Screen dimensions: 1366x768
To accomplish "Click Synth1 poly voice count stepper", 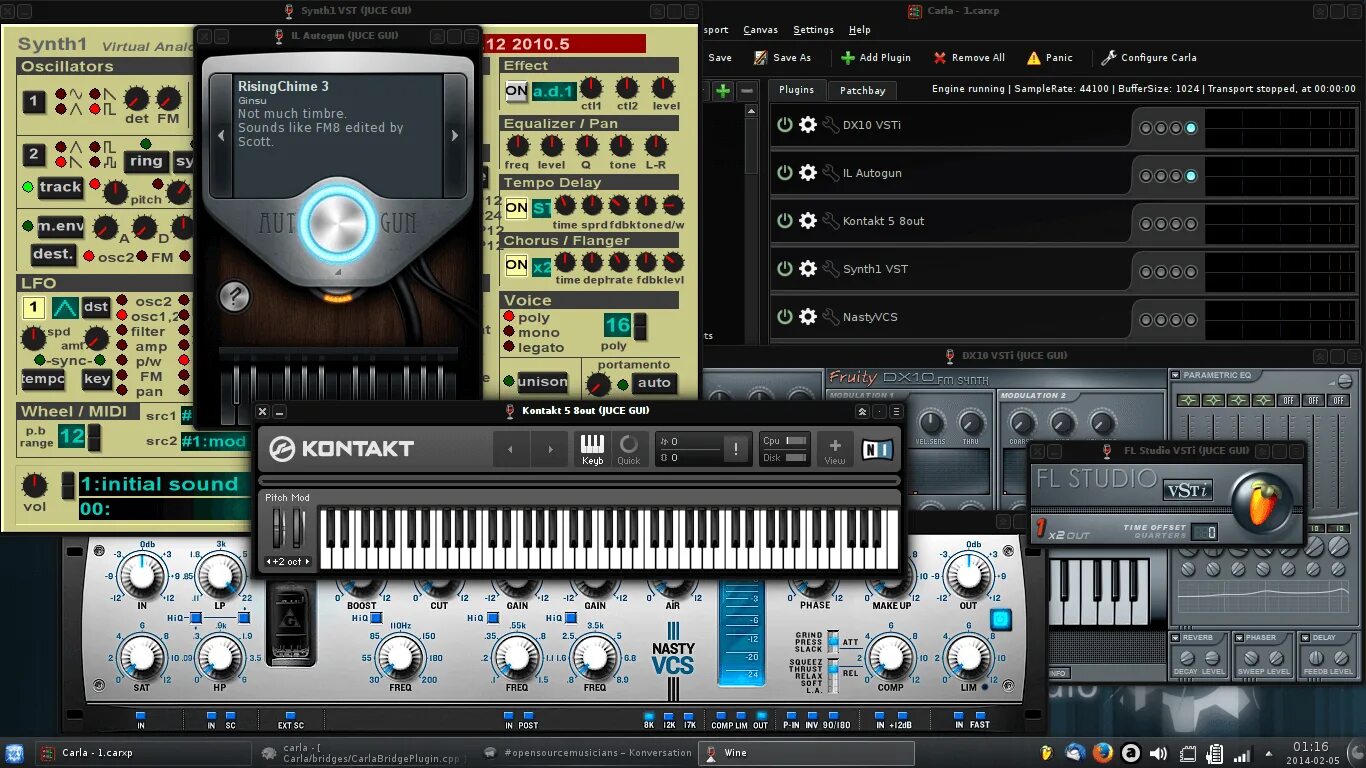I will point(640,326).
